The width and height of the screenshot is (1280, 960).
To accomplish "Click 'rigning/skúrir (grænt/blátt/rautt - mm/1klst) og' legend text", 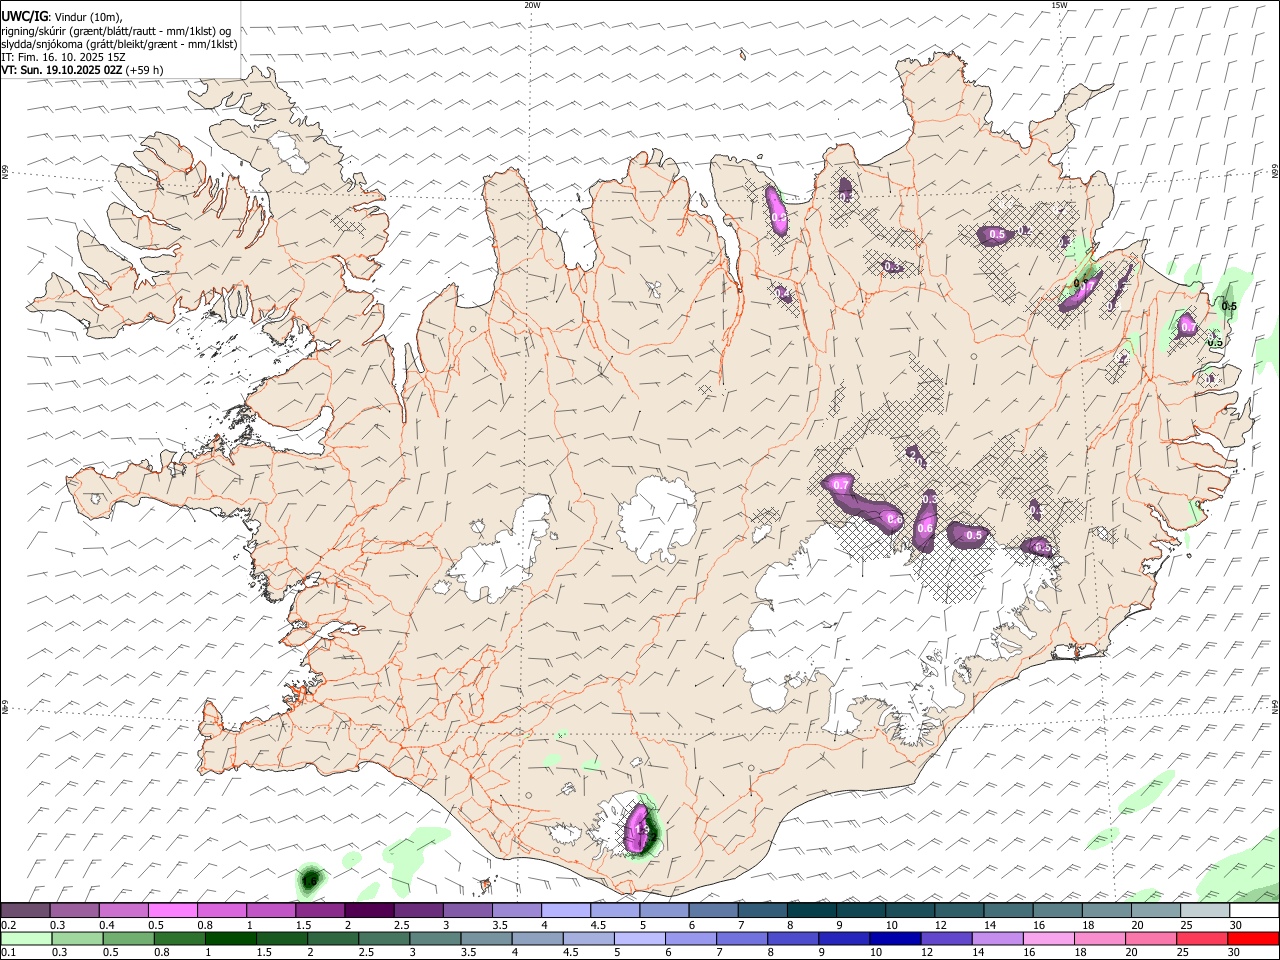I will [116, 31].
